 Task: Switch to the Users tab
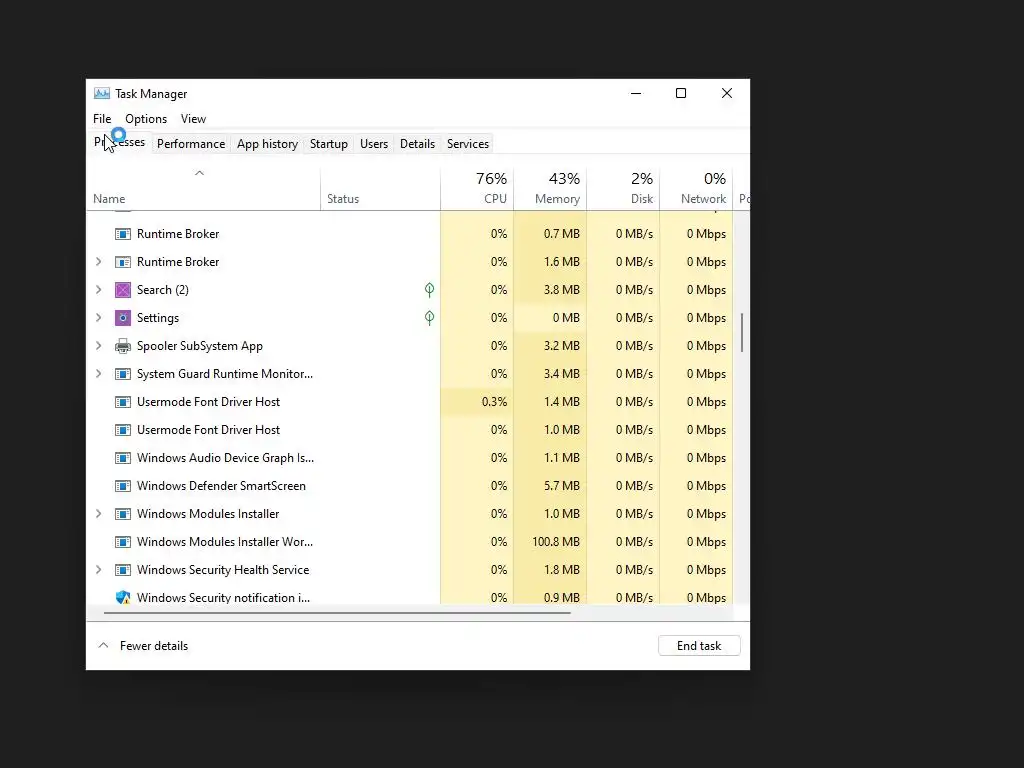374,144
